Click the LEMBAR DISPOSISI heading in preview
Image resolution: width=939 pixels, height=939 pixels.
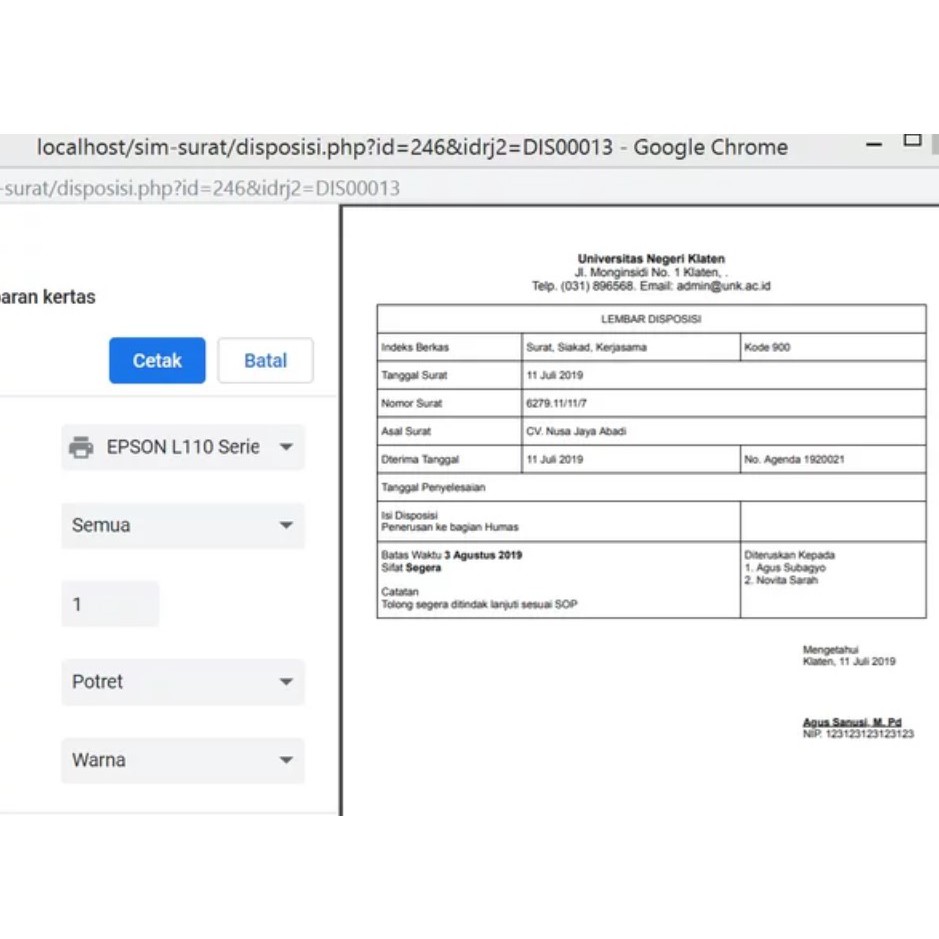[x=651, y=319]
